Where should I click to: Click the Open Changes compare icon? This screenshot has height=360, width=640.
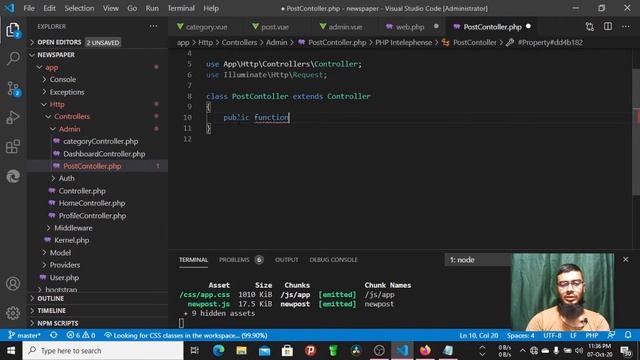(590, 27)
